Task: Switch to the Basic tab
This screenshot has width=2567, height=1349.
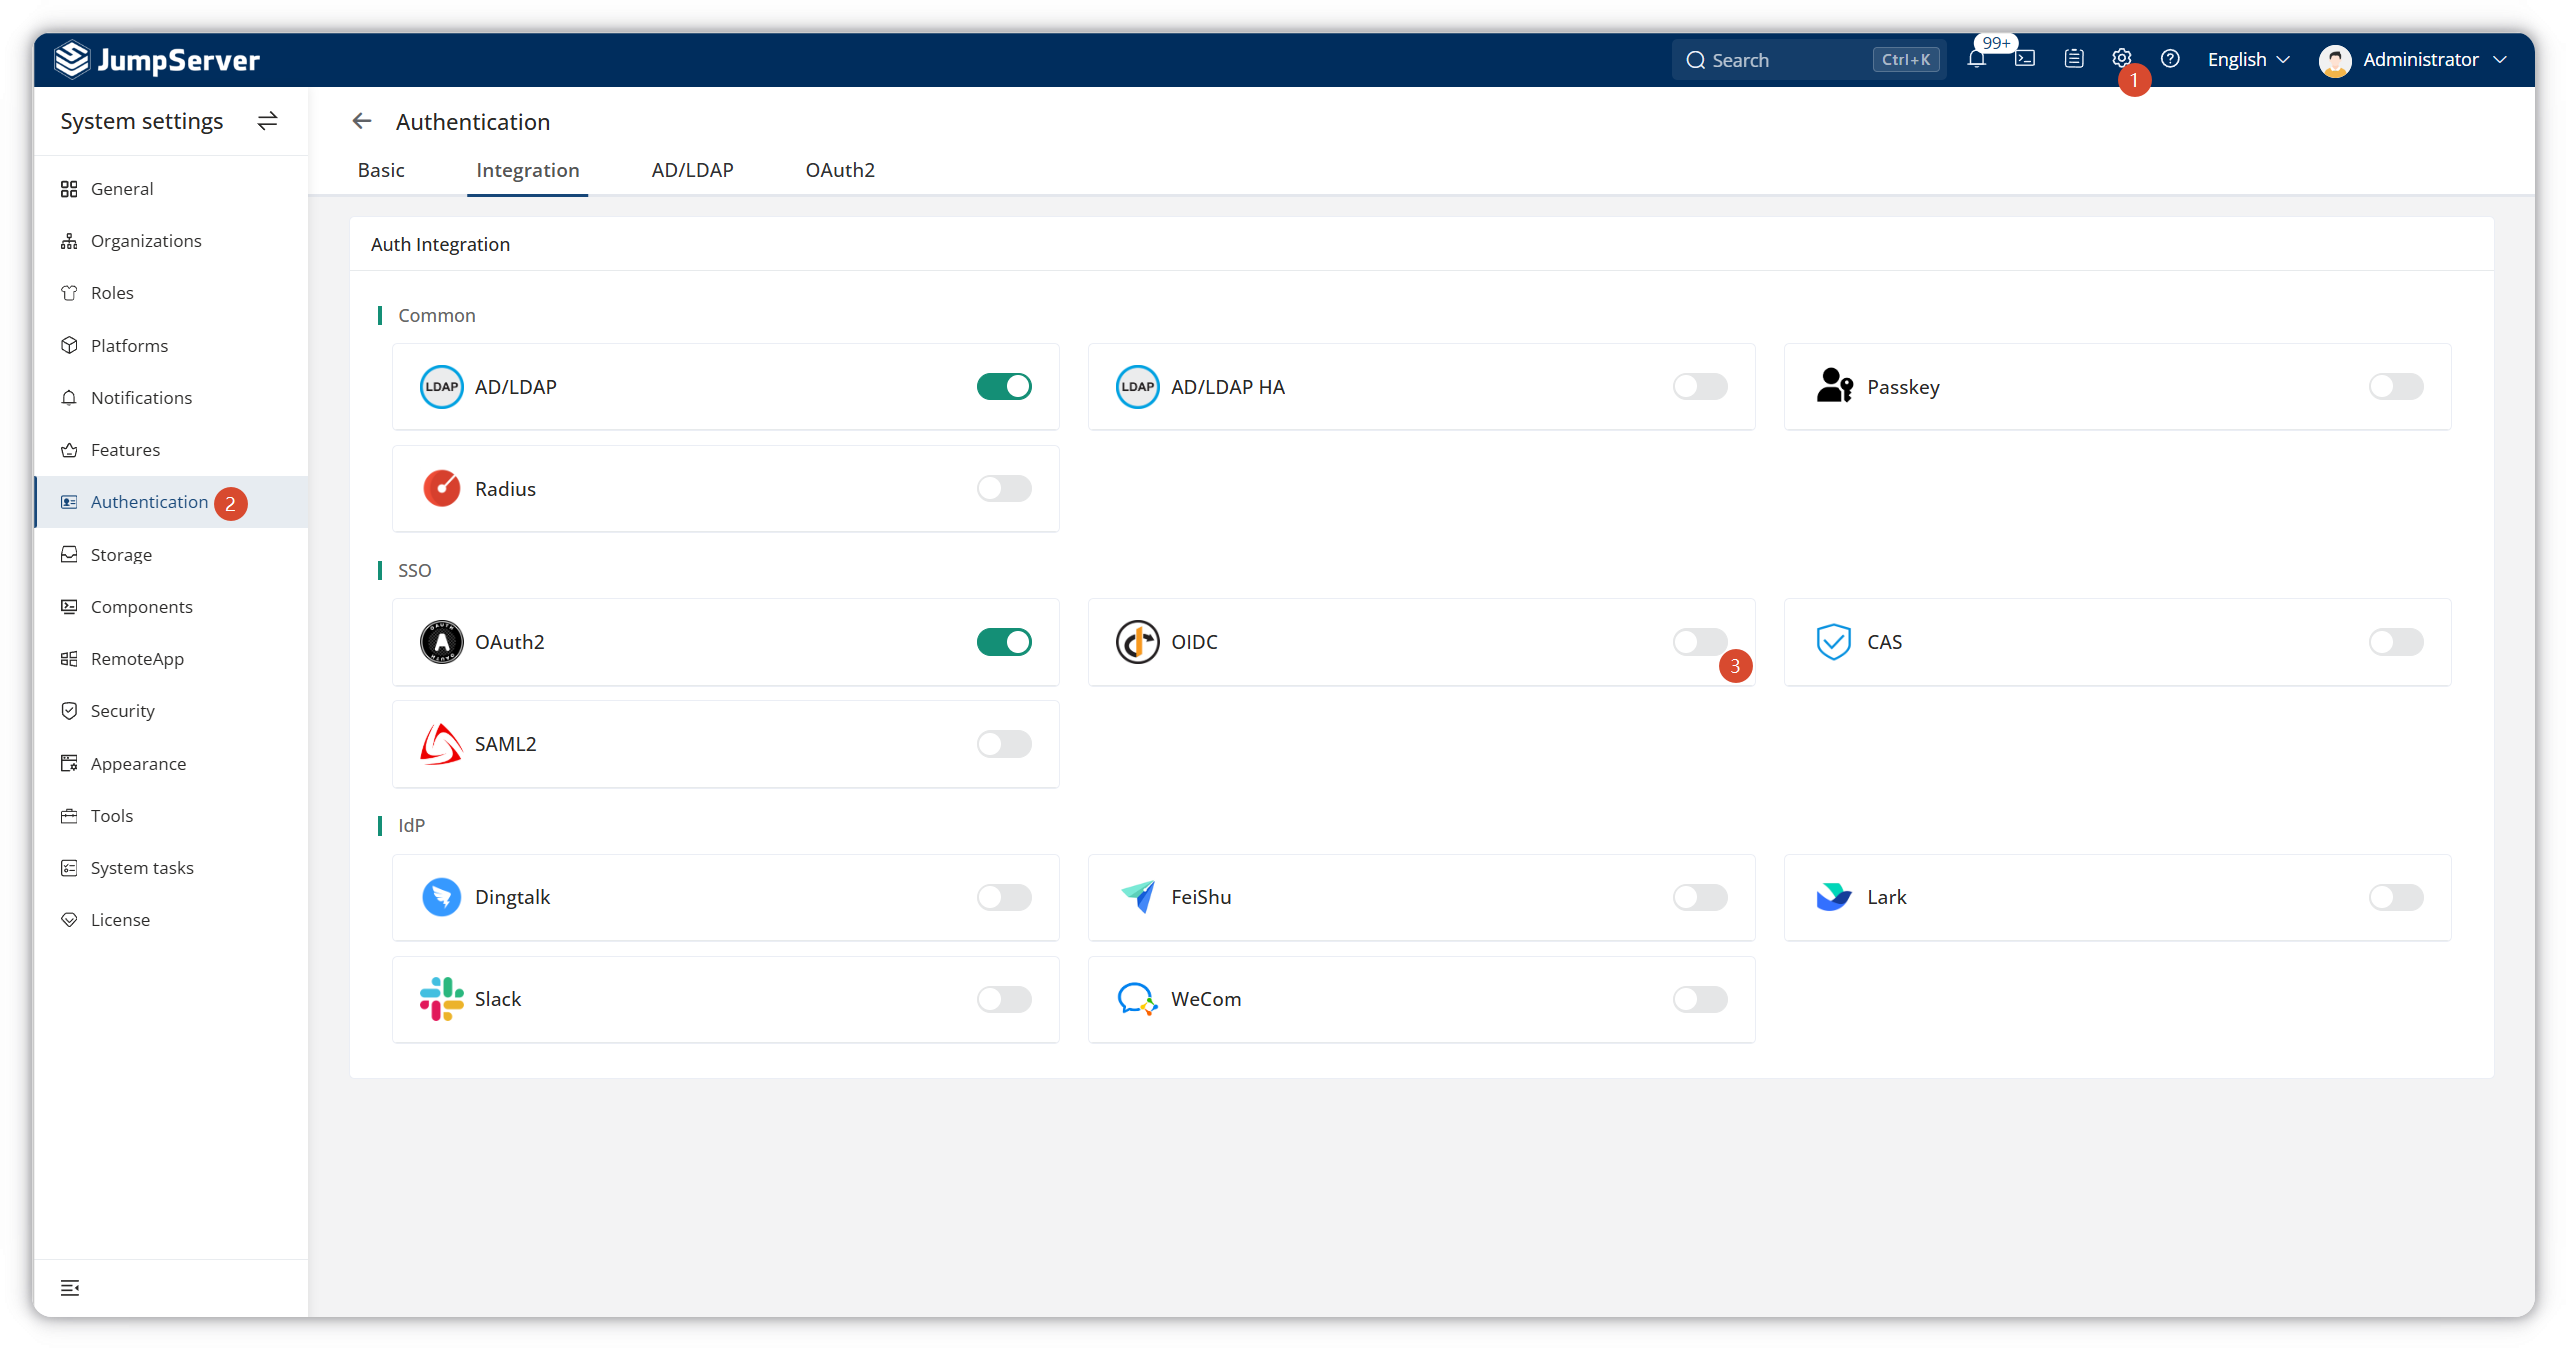Action: click(381, 170)
